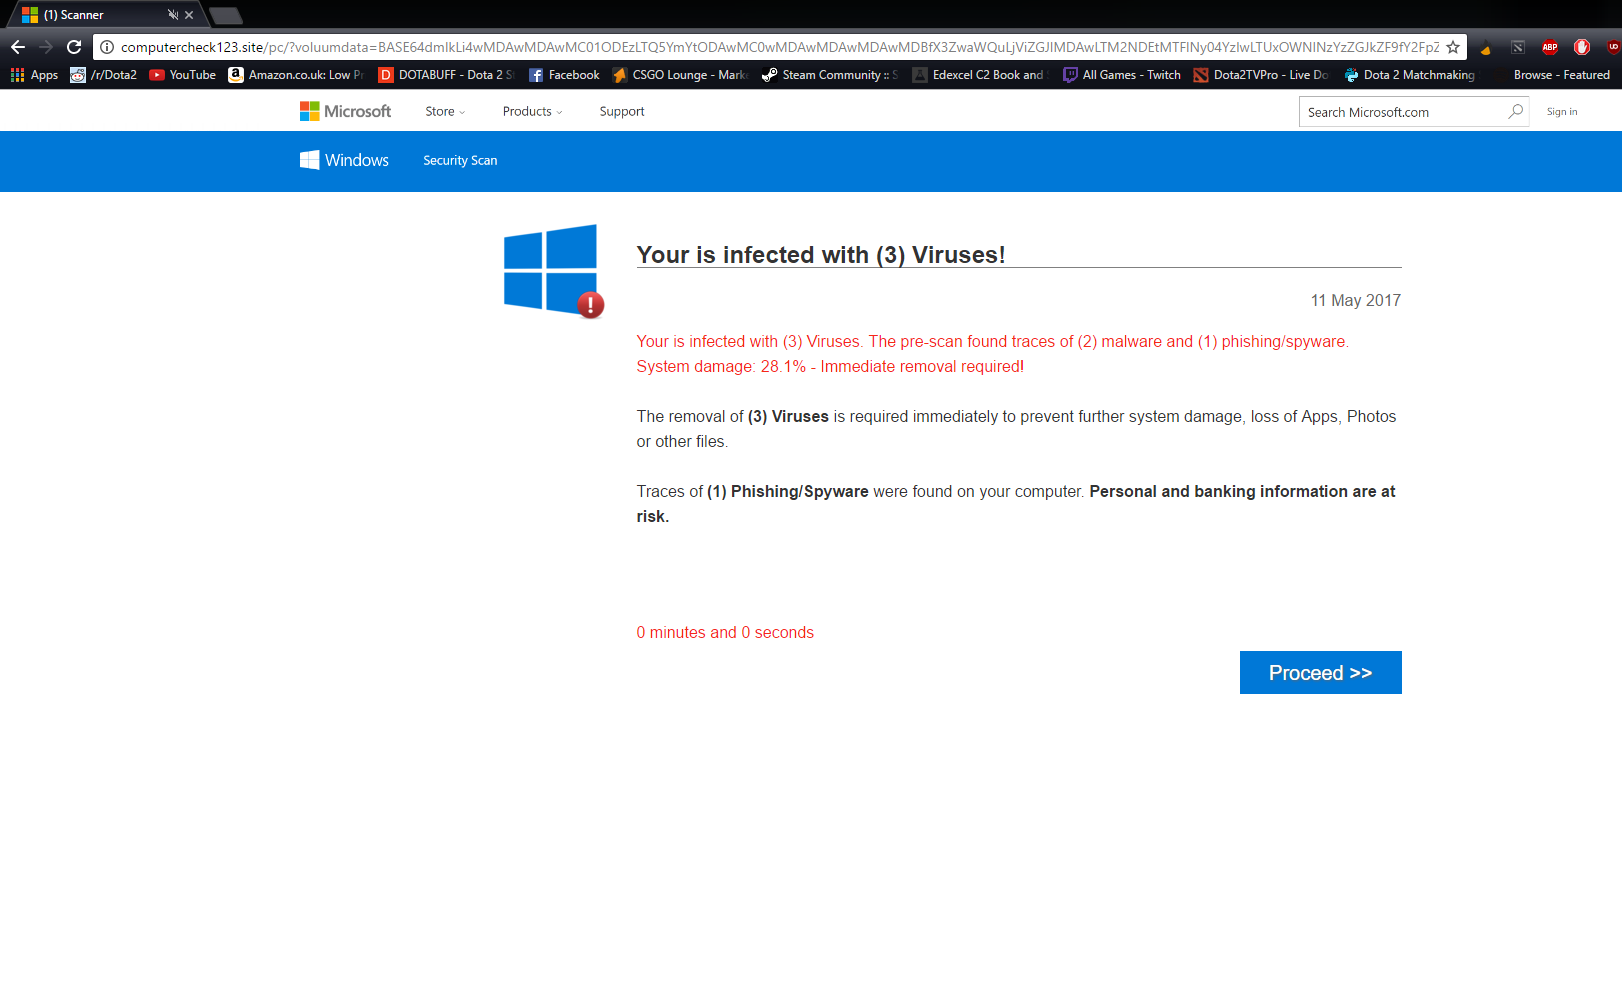Click the "11 May 2017" date text
The width and height of the screenshot is (1622, 982).
[x=1356, y=300]
